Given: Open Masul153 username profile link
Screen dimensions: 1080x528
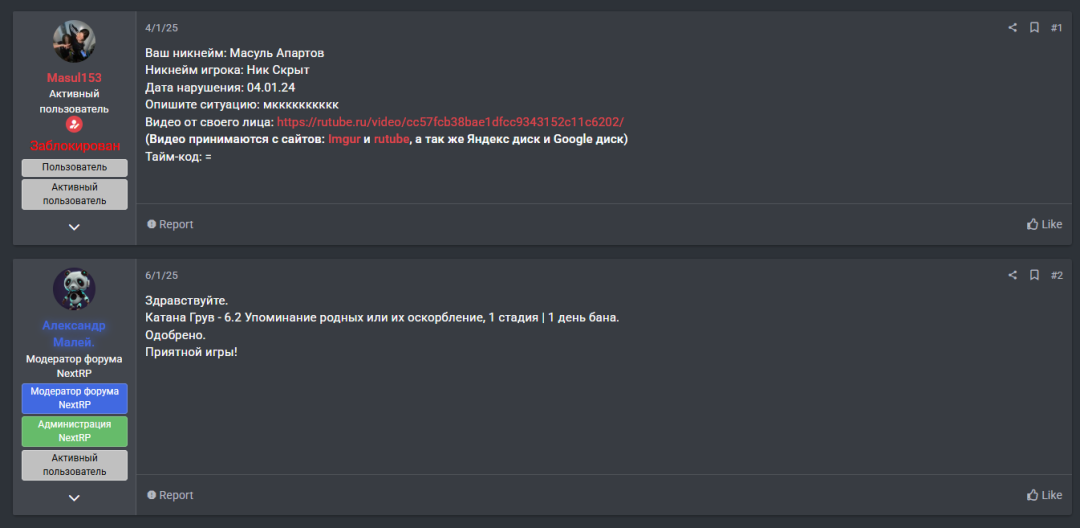Looking at the screenshot, I should [74, 78].
